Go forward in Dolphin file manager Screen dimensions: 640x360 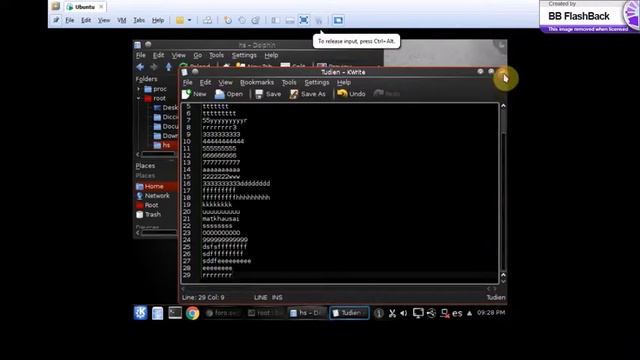coord(154,67)
